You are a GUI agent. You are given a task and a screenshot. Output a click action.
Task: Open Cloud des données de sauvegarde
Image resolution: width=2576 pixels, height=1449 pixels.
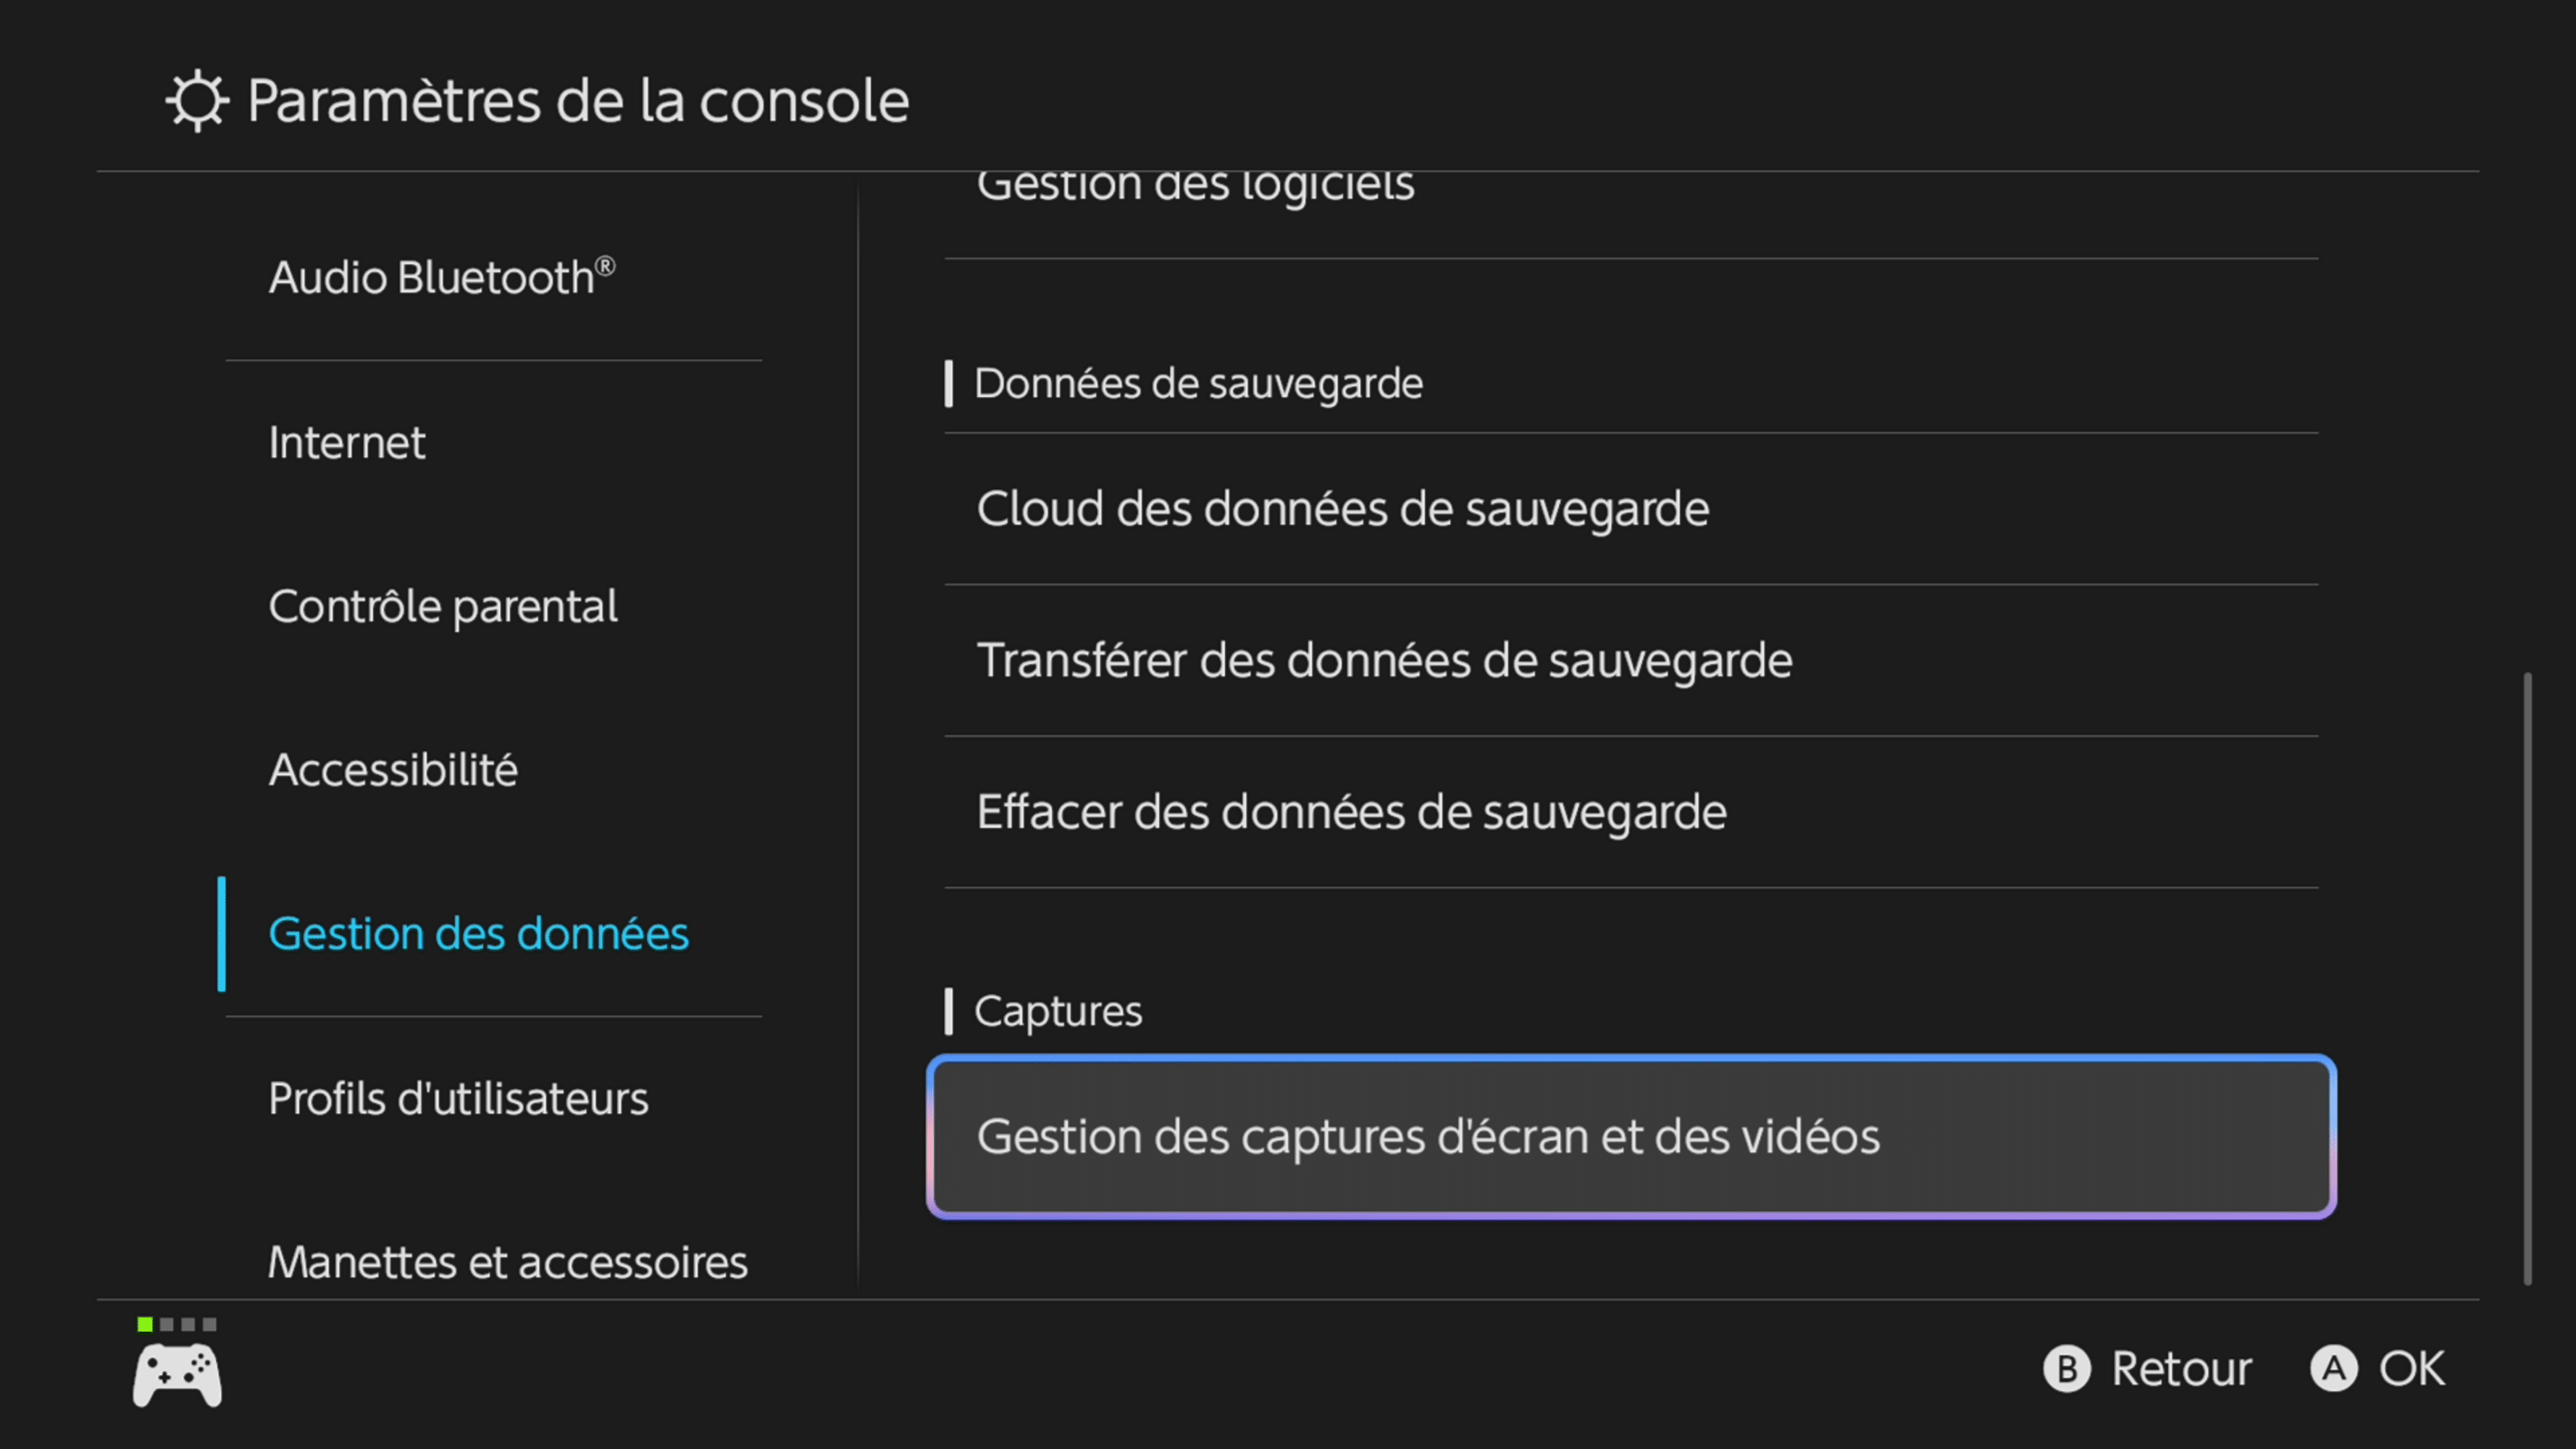(x=1342, y=509)
